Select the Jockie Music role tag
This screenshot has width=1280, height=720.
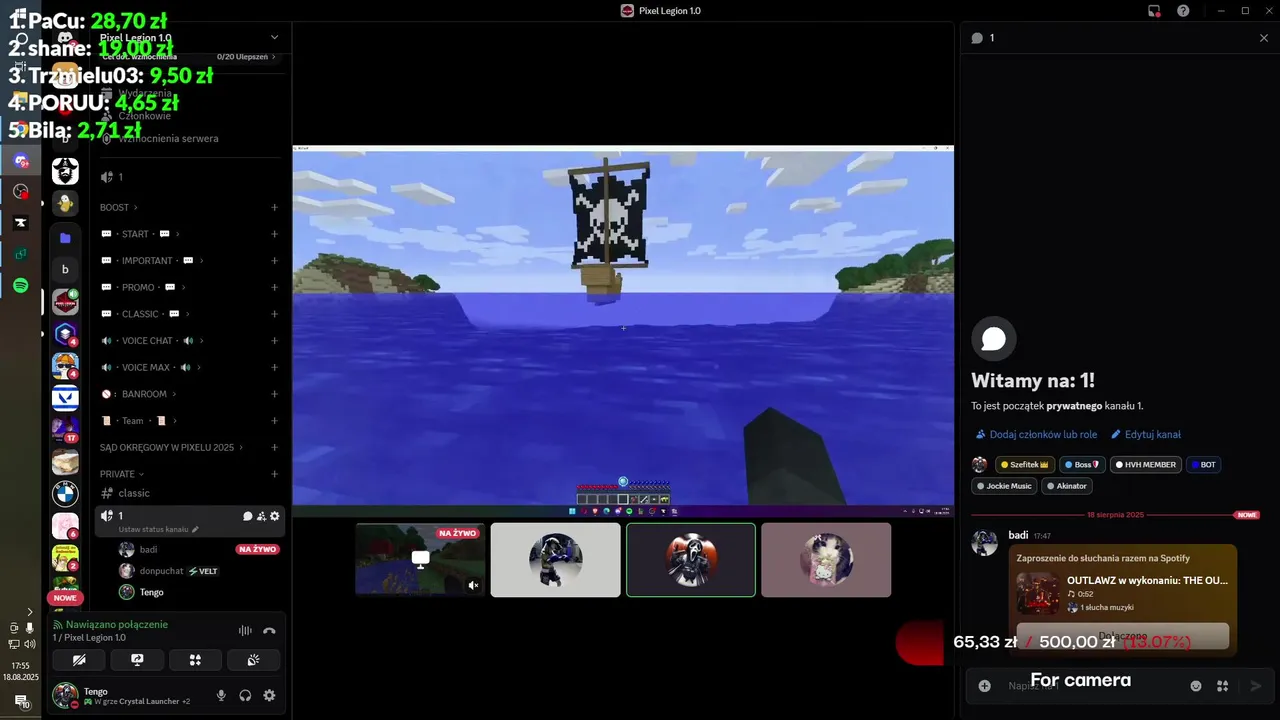coord(1004,486)
